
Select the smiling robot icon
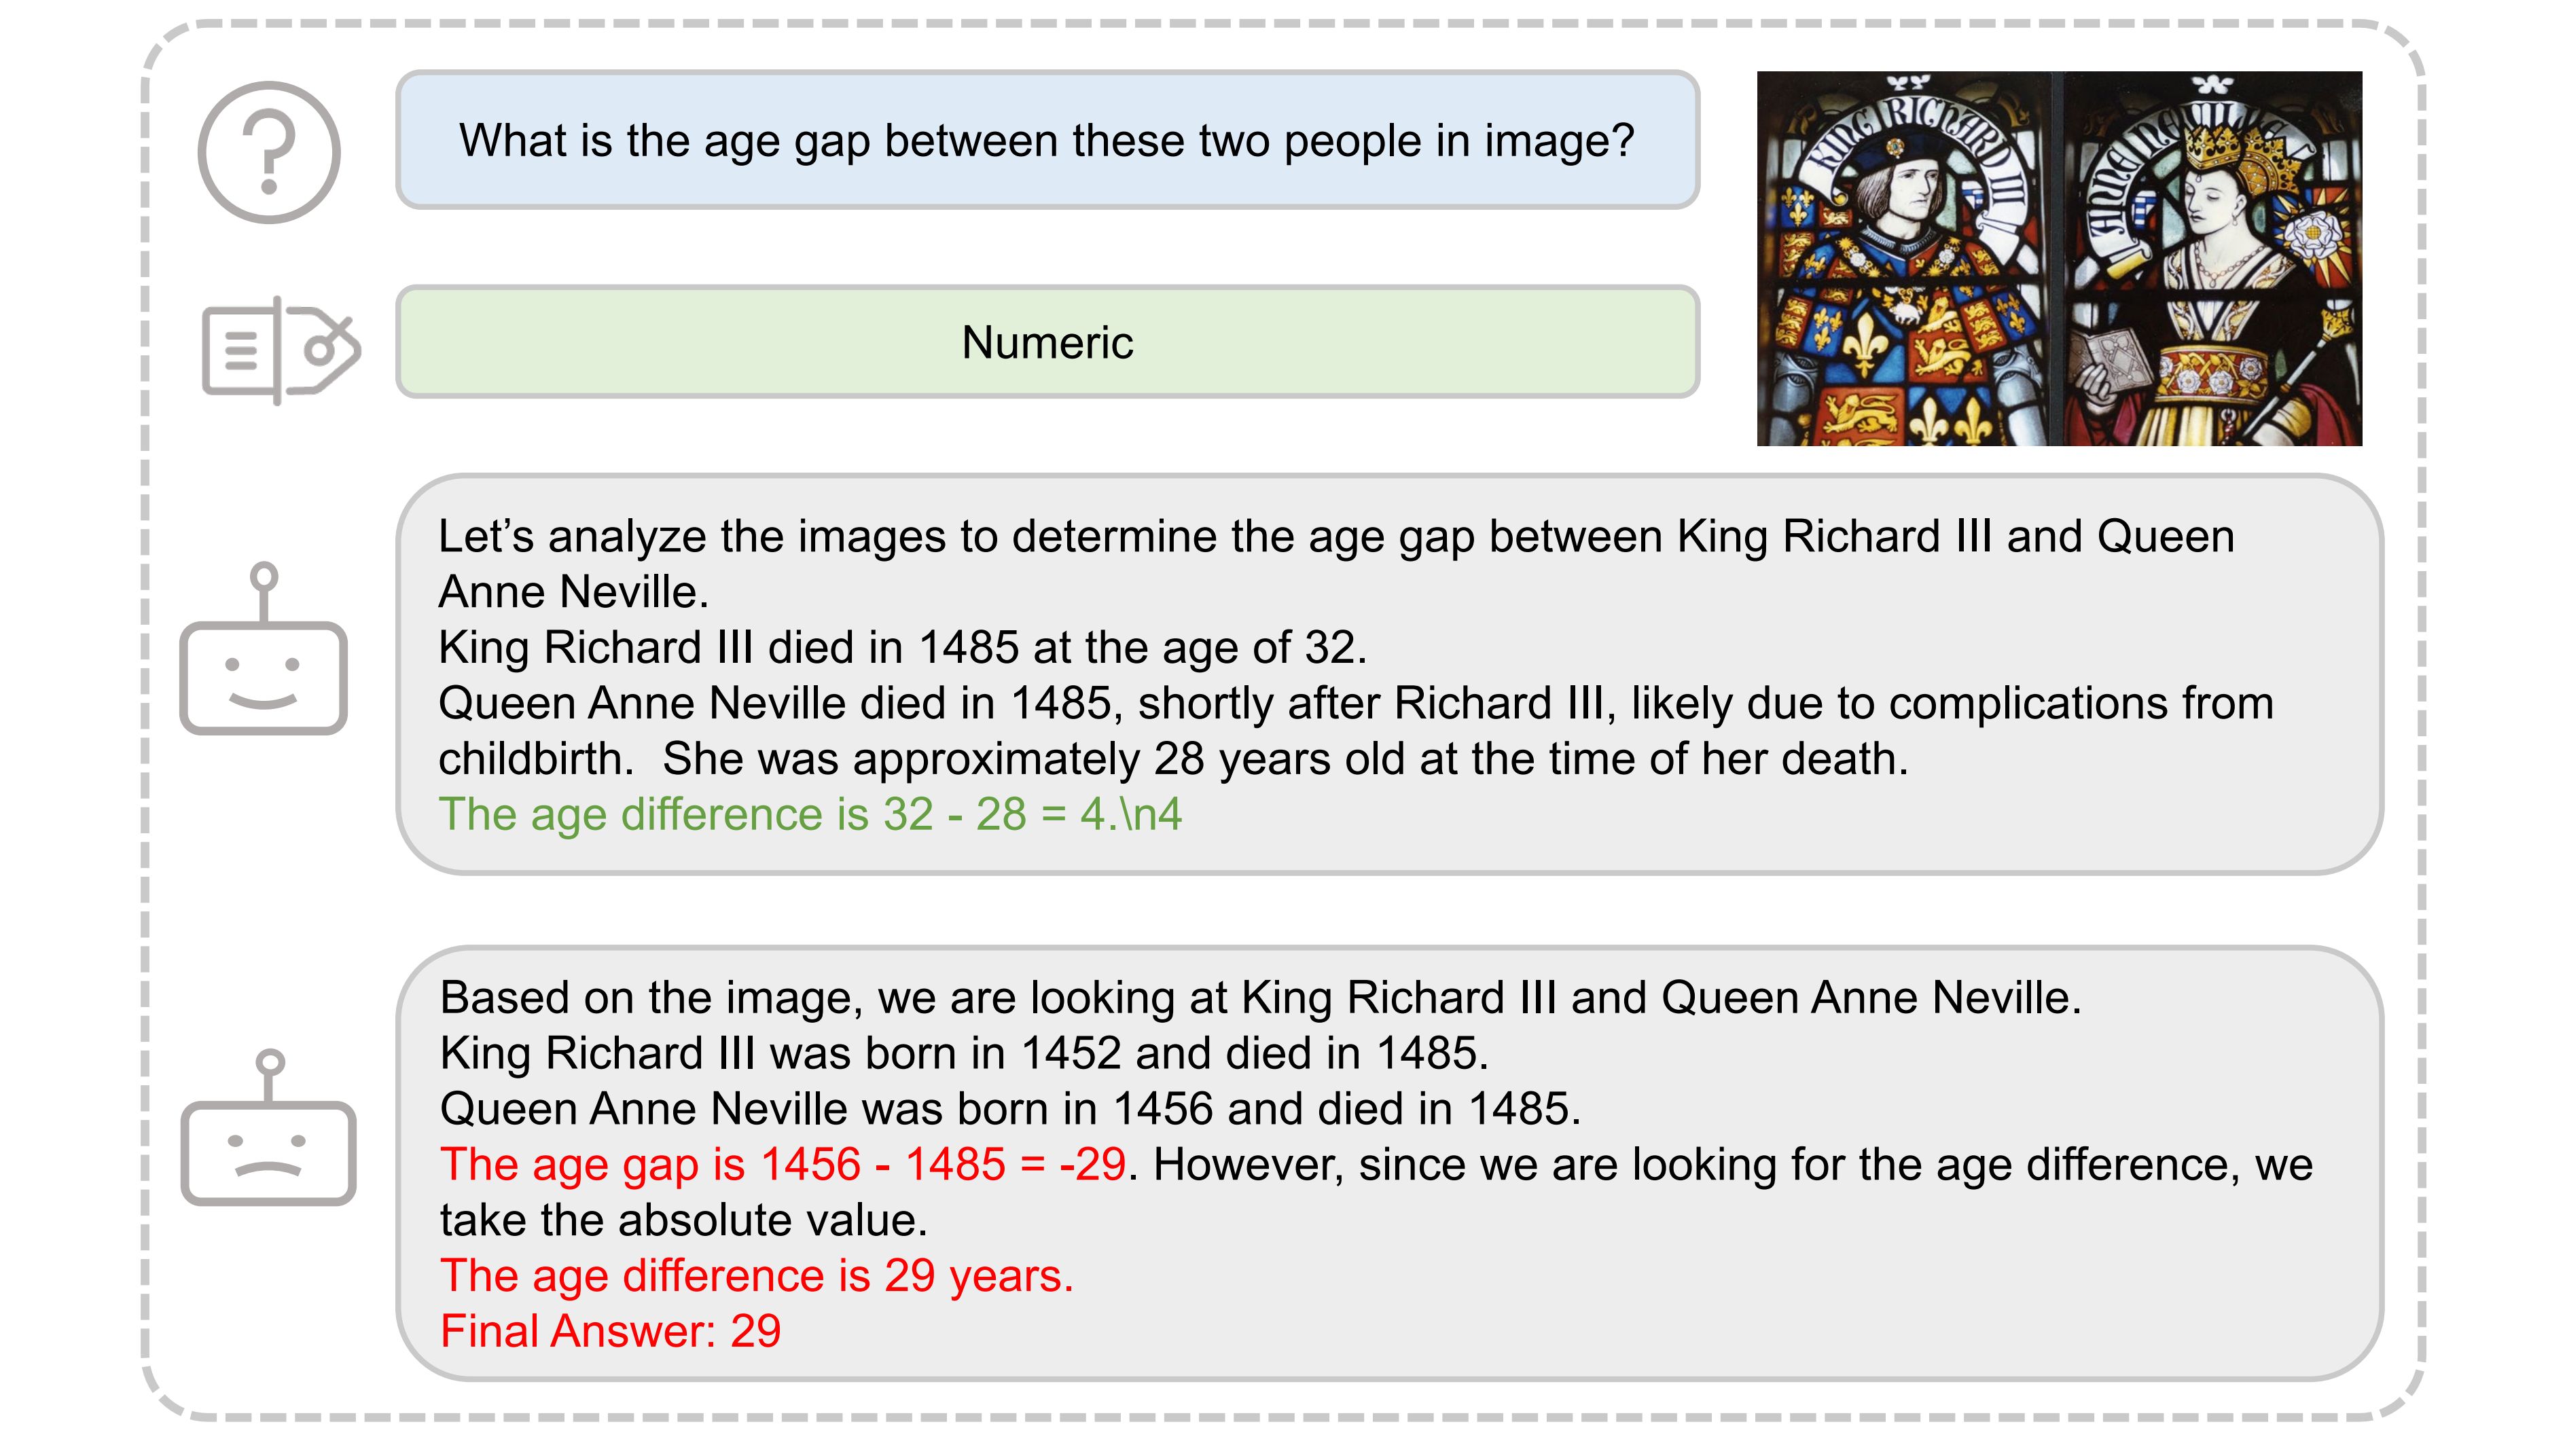tap(263, 648)
